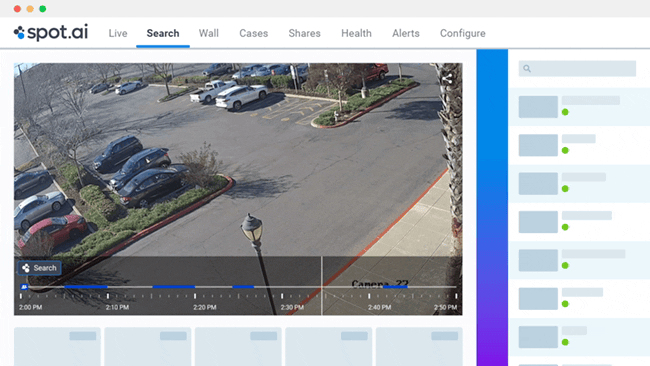Select the short blue segment near 2:25 PM
Image resolution: width=650 pixels, height=366 pixels.
pos(243,286)
